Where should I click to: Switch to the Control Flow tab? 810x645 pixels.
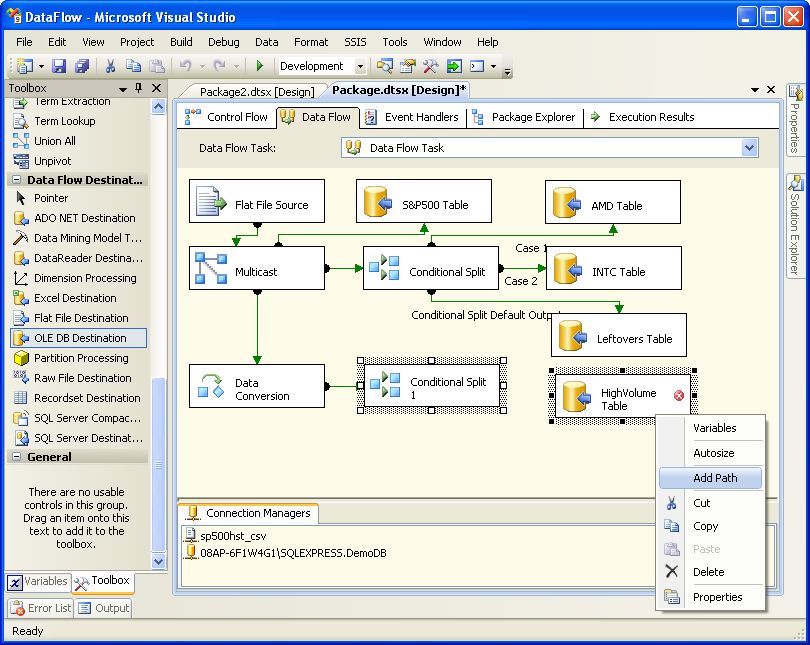[226, 117]
